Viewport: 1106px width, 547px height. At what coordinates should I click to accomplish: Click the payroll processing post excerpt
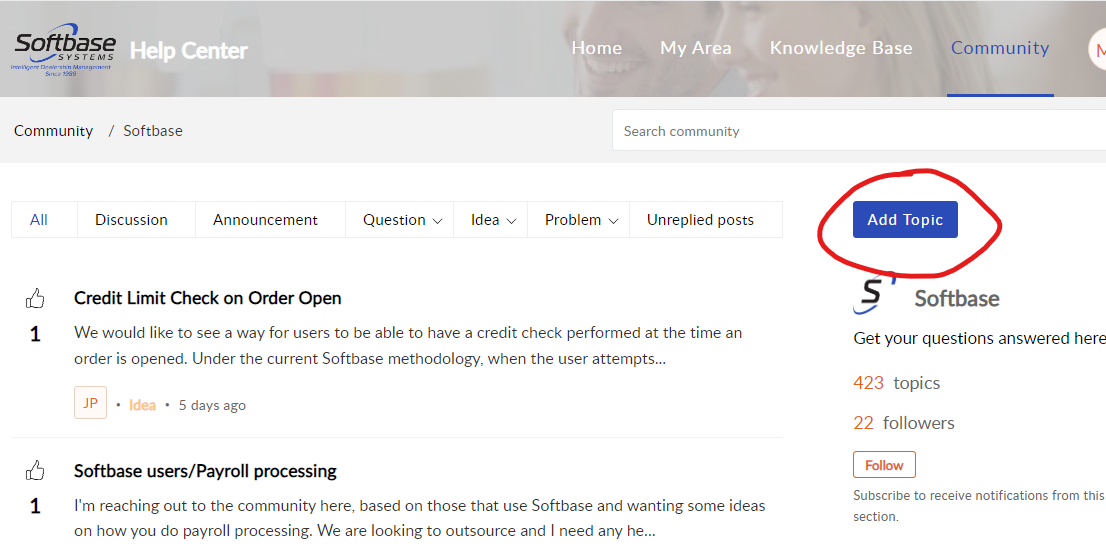coord(420,518)
